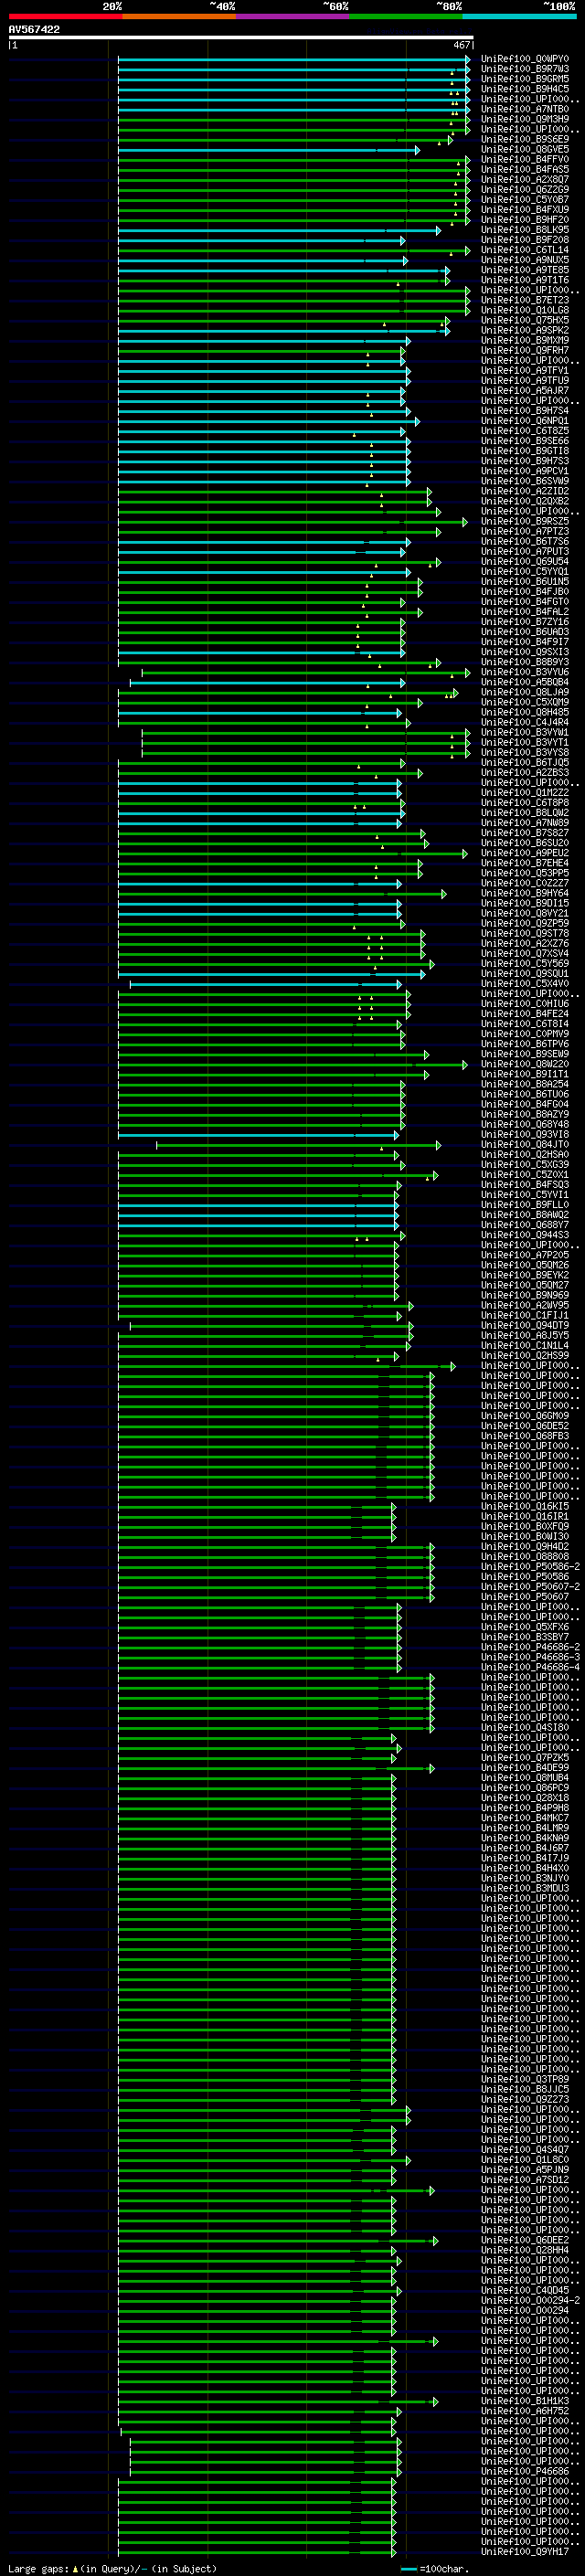Click the orange ~40% identity legend bar
585x2576 pixels.
(x=179, y=16)
